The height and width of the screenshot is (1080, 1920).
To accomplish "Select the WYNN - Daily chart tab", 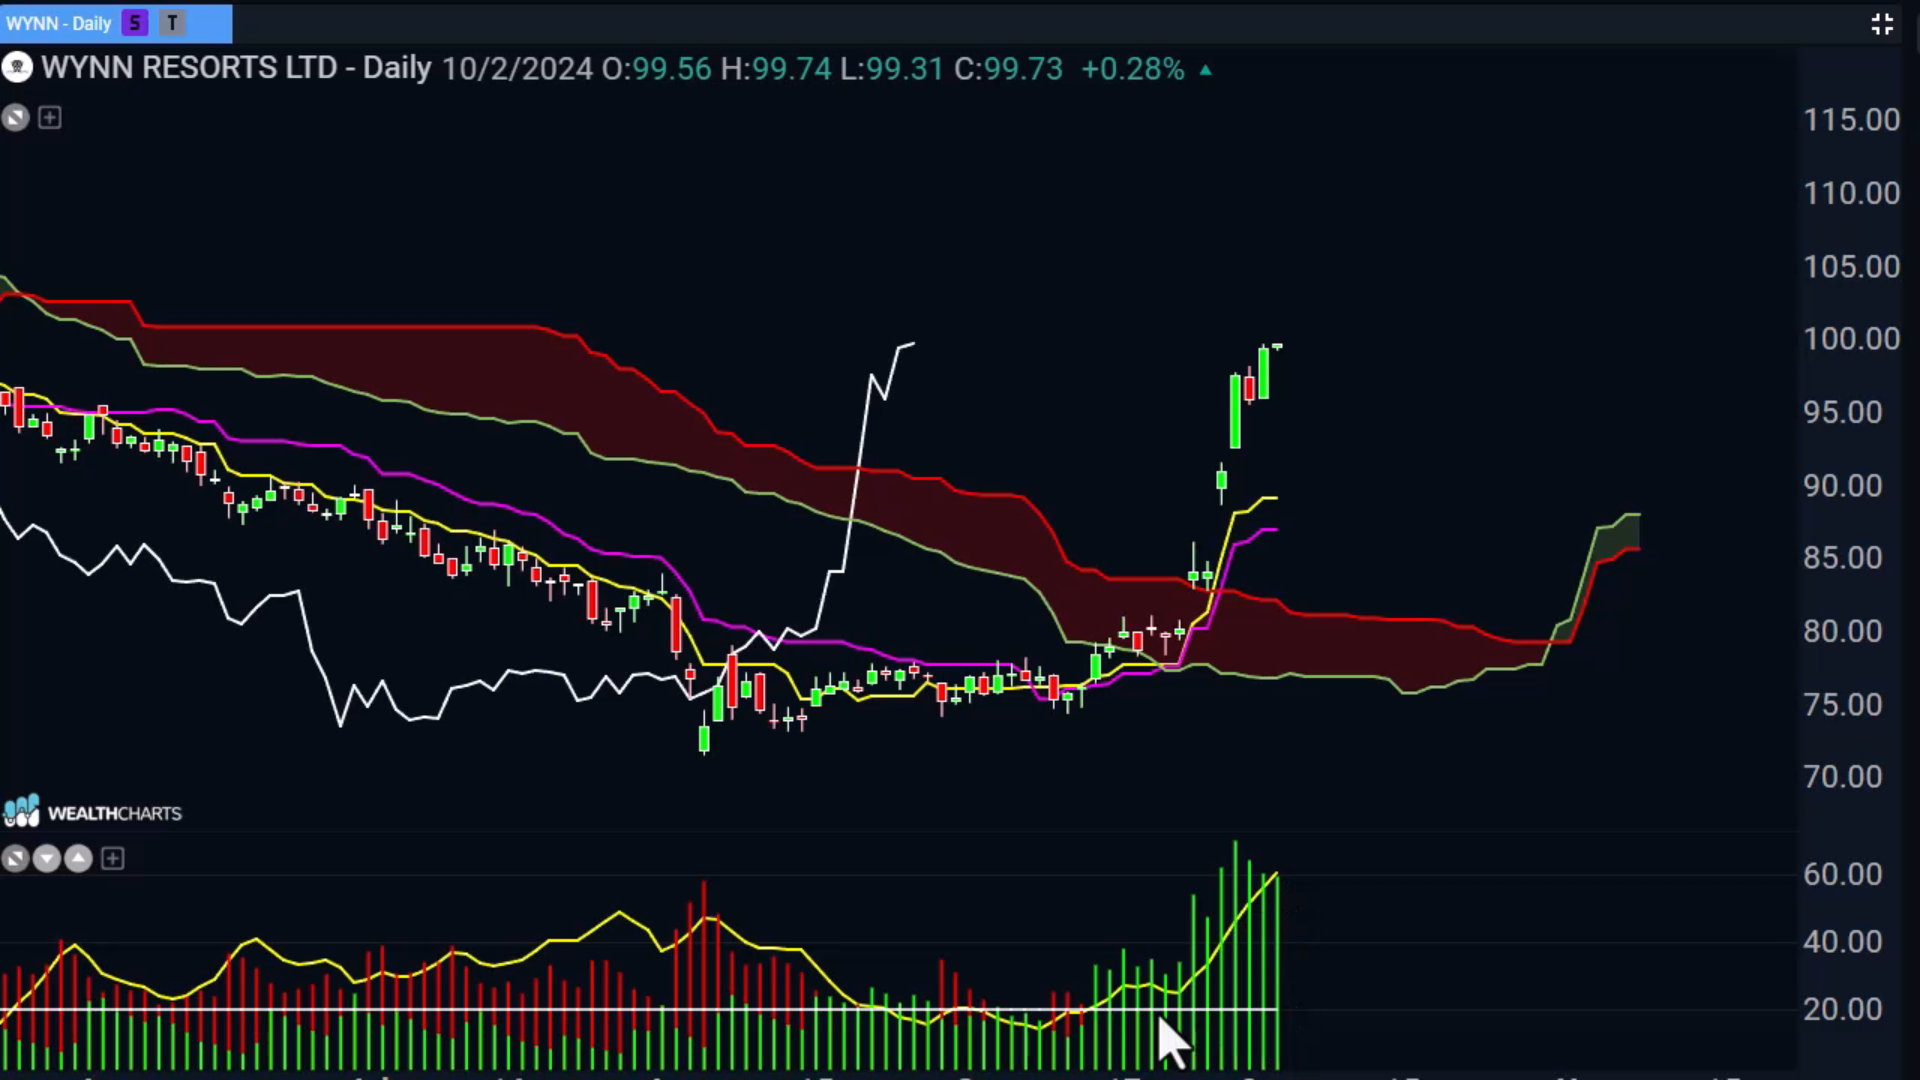I will (x=115, y=23).
